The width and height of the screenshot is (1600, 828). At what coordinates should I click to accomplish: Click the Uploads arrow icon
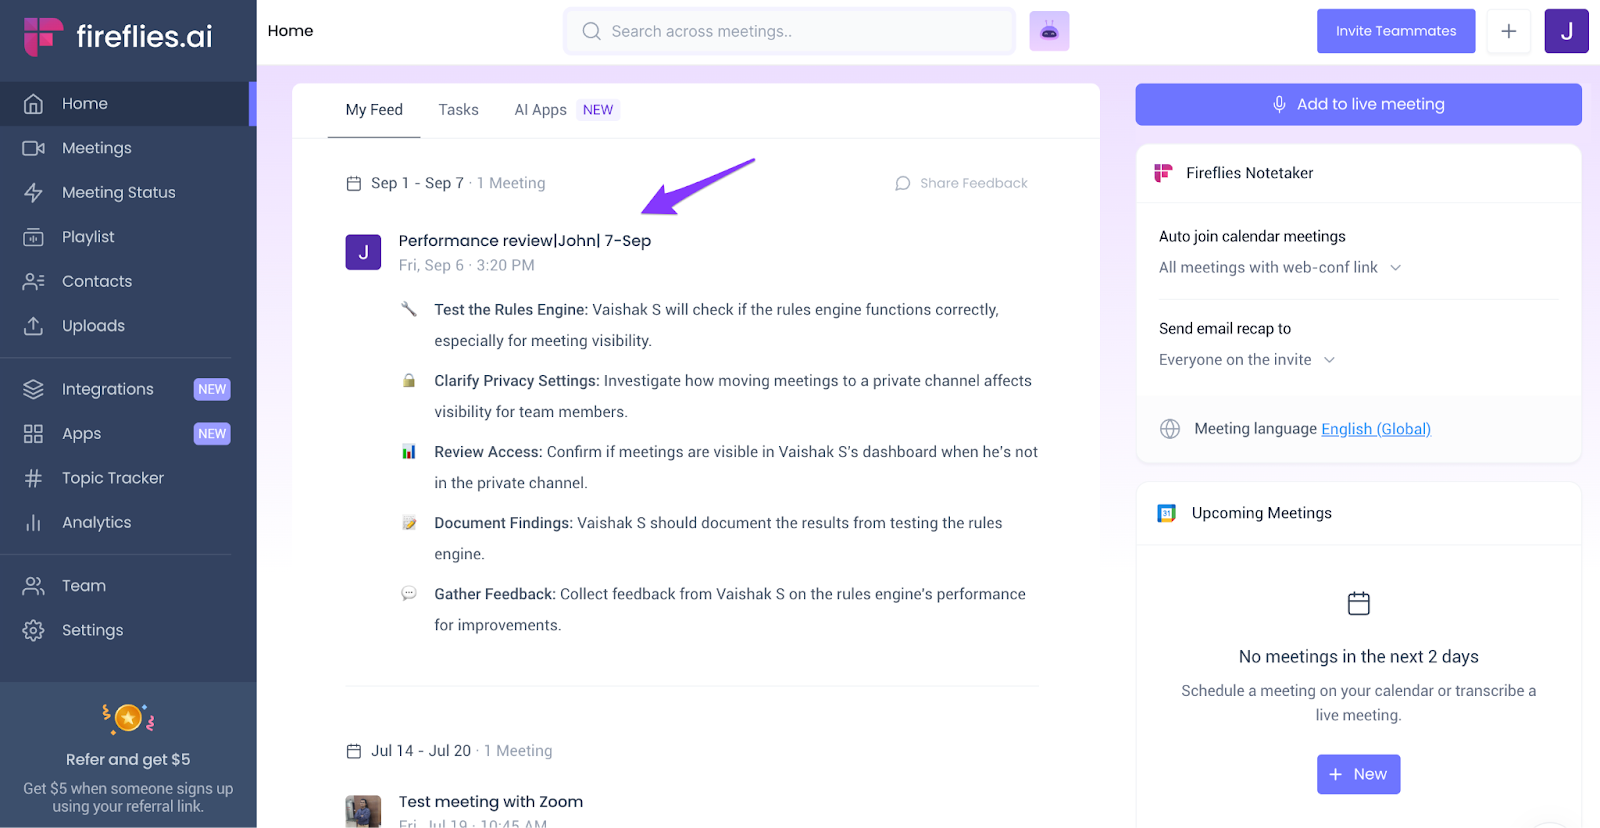pos(33,326)
